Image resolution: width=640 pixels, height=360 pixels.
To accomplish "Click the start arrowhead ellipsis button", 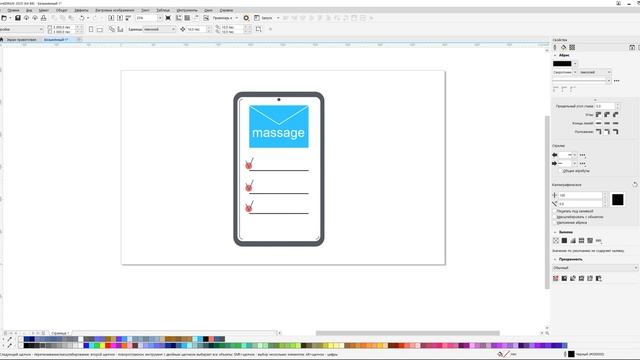I will pos(582,155).
